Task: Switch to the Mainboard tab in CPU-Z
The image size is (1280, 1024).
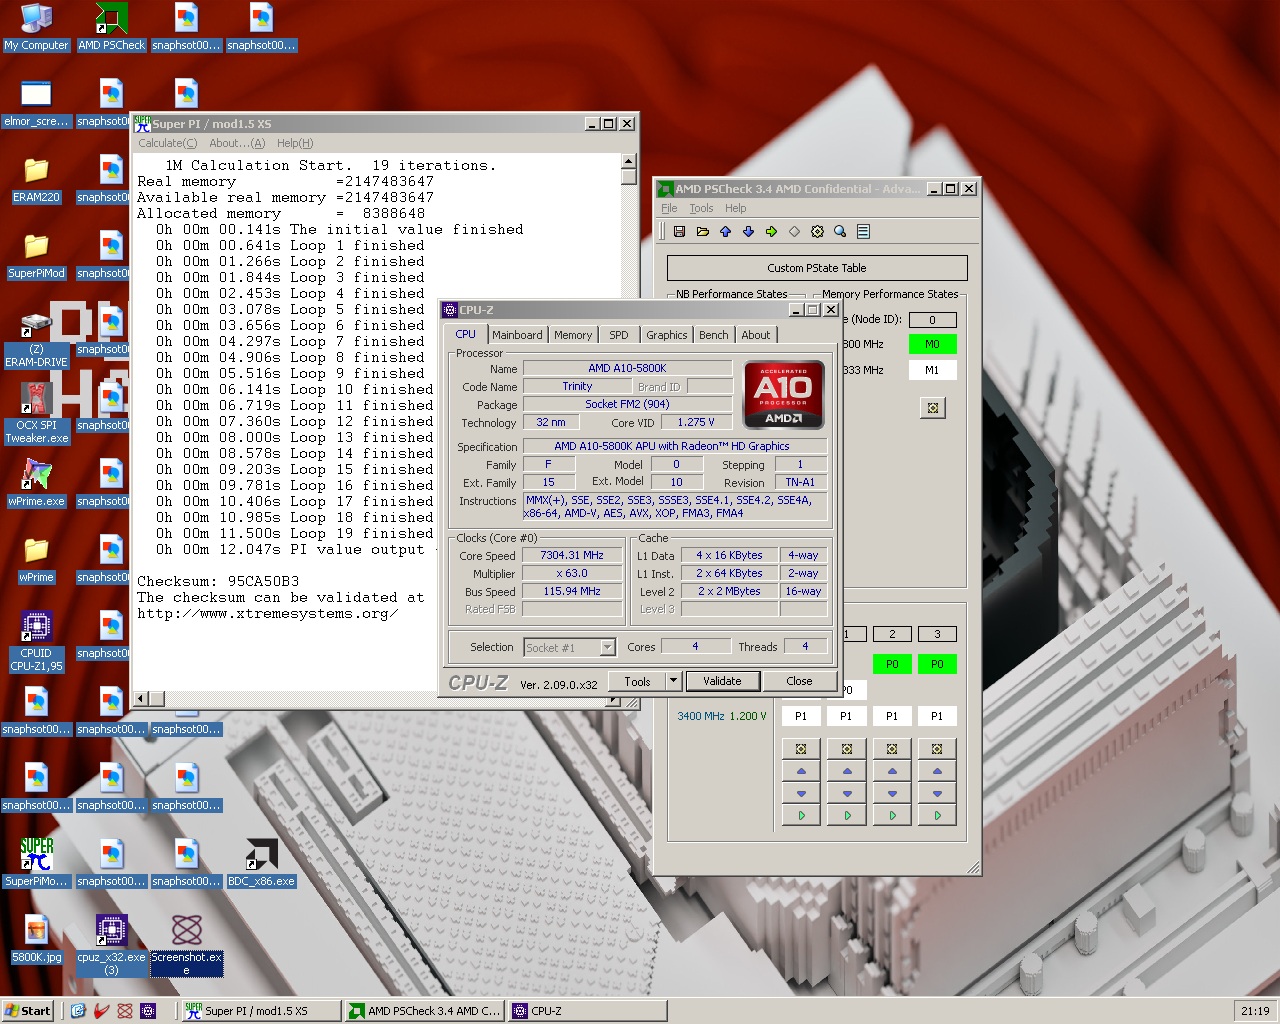Action: point(517,335)
